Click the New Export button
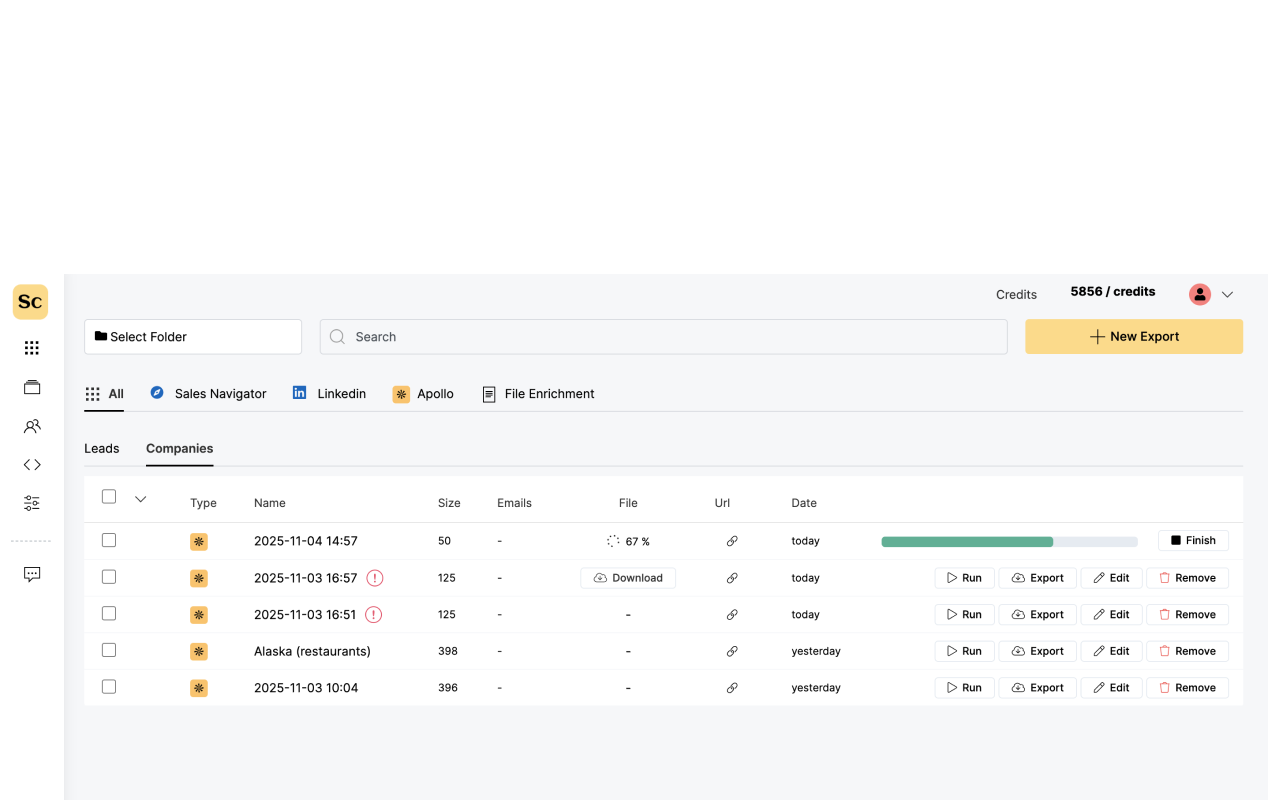 click(1134, 336)
